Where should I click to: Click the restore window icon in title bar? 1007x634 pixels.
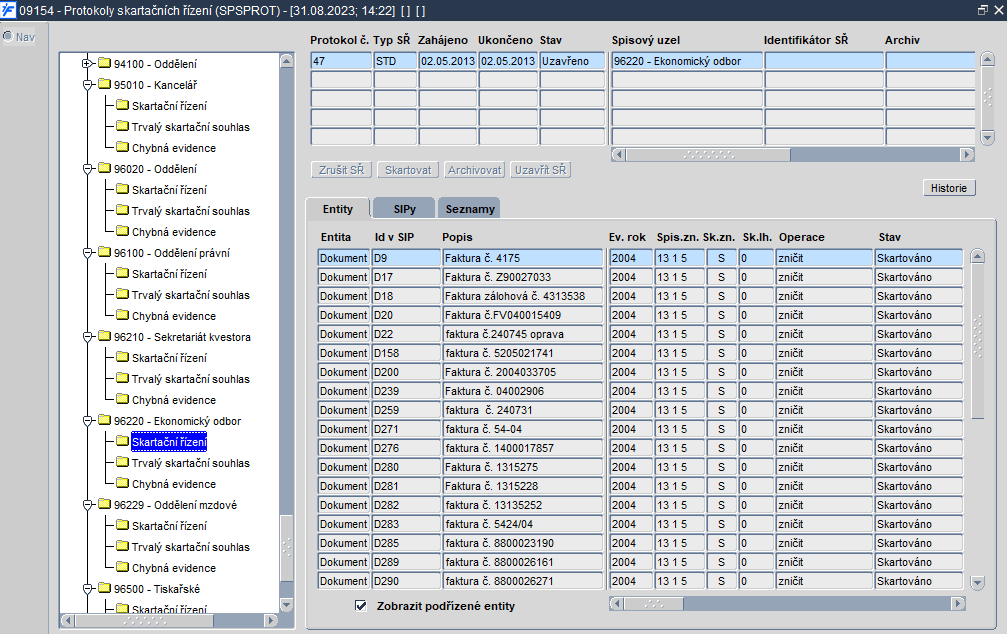tap(983, 10)
